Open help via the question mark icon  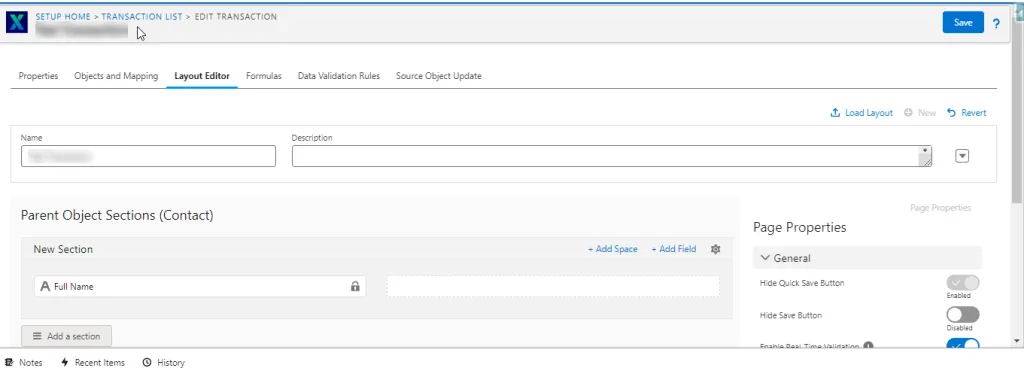pos(996,23)
